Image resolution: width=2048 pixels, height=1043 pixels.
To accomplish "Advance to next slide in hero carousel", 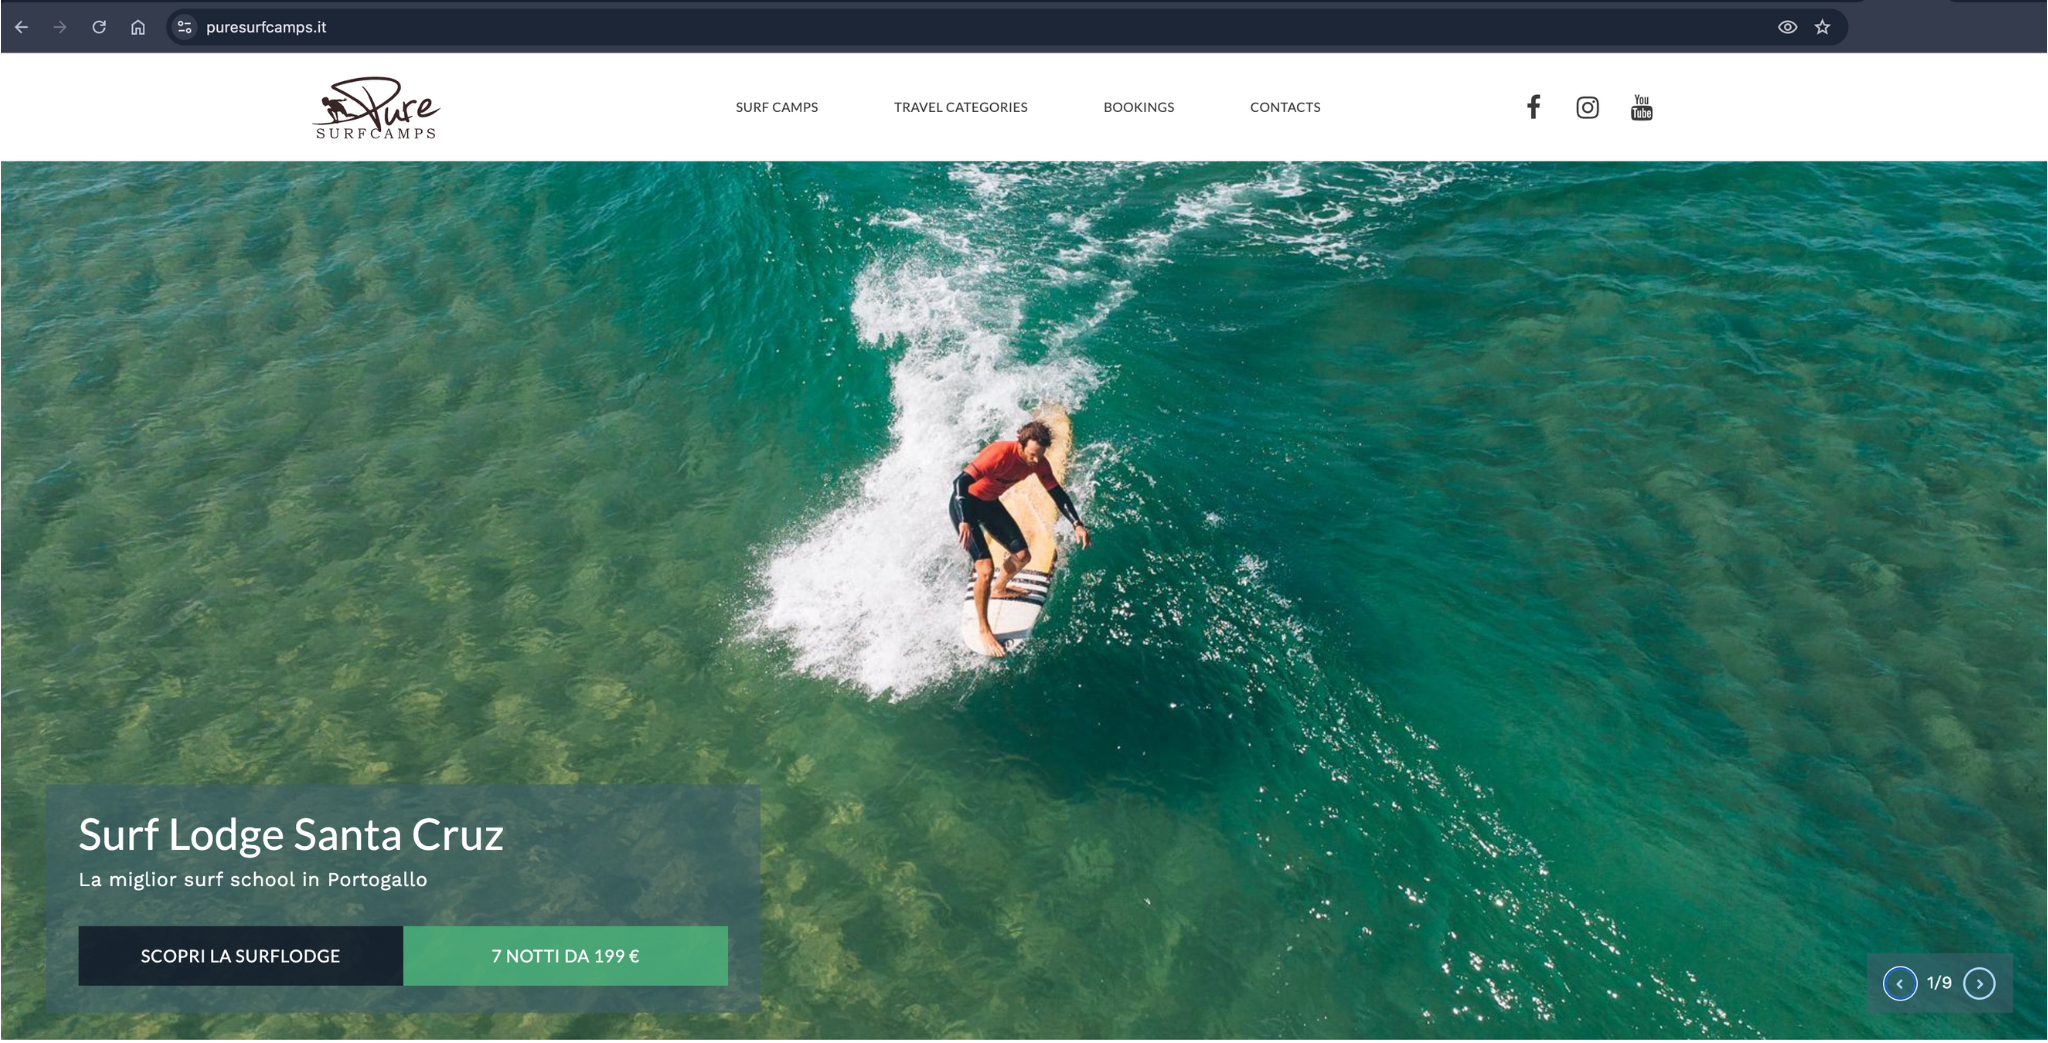I will coord(1979,984).
